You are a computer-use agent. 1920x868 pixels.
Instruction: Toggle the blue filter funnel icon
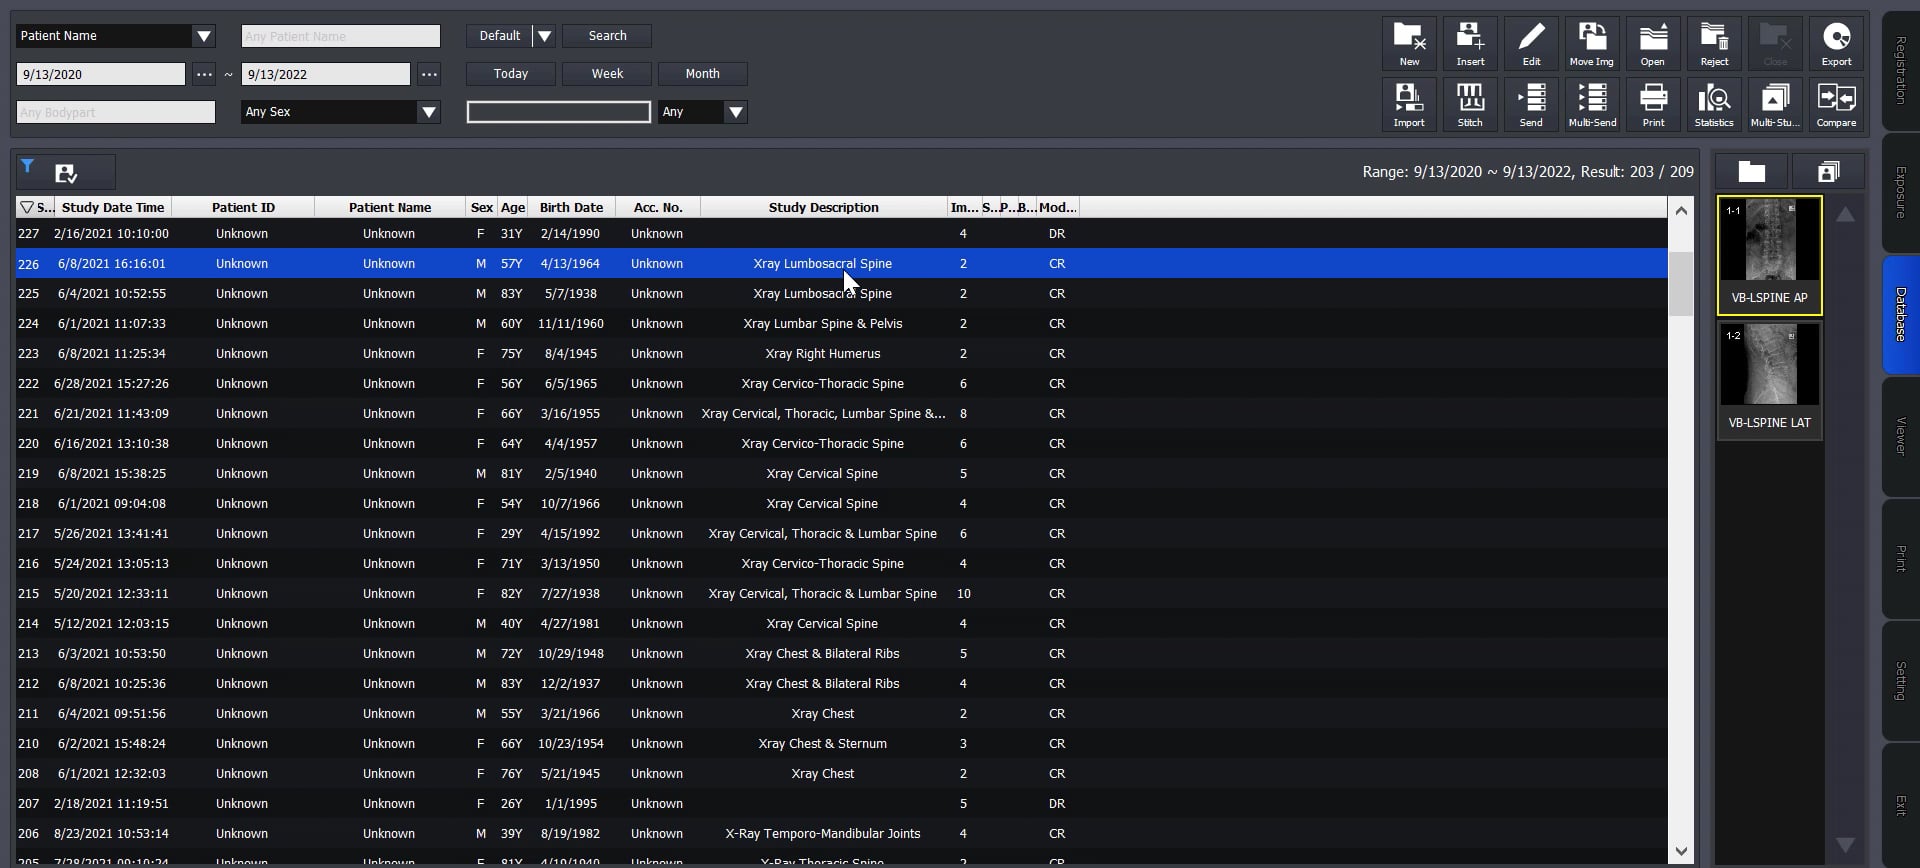(x=28, y=167)
